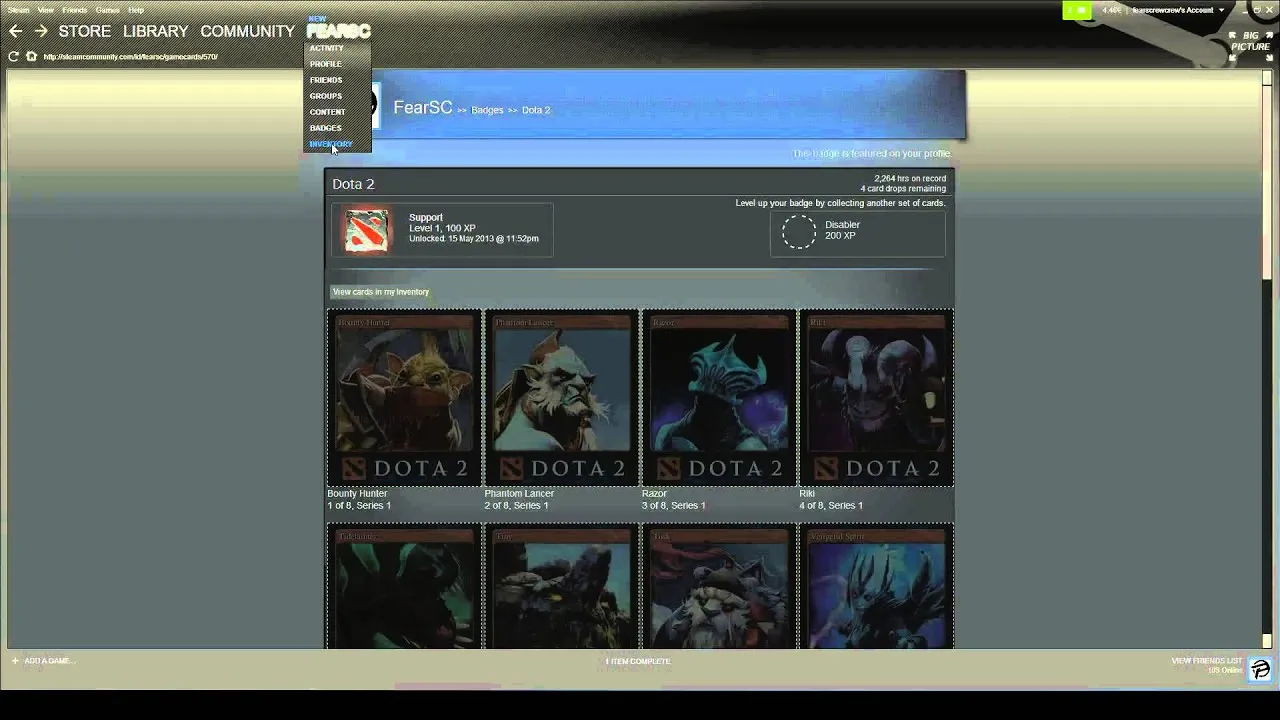Click the Dota 2 badge page title
The width and height of the screenshot is (1280, 720).
(x=353, y=184)
